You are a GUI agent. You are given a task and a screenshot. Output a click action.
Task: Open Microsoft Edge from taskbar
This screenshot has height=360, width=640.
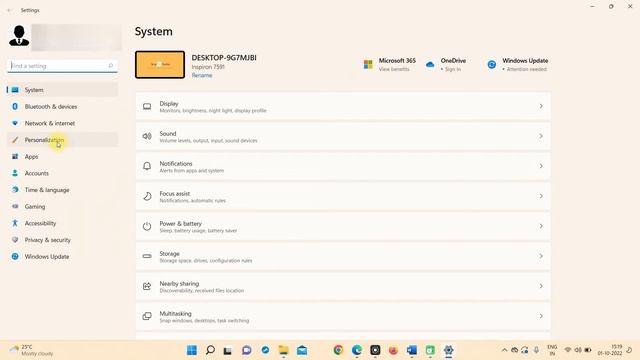[357, 350]
